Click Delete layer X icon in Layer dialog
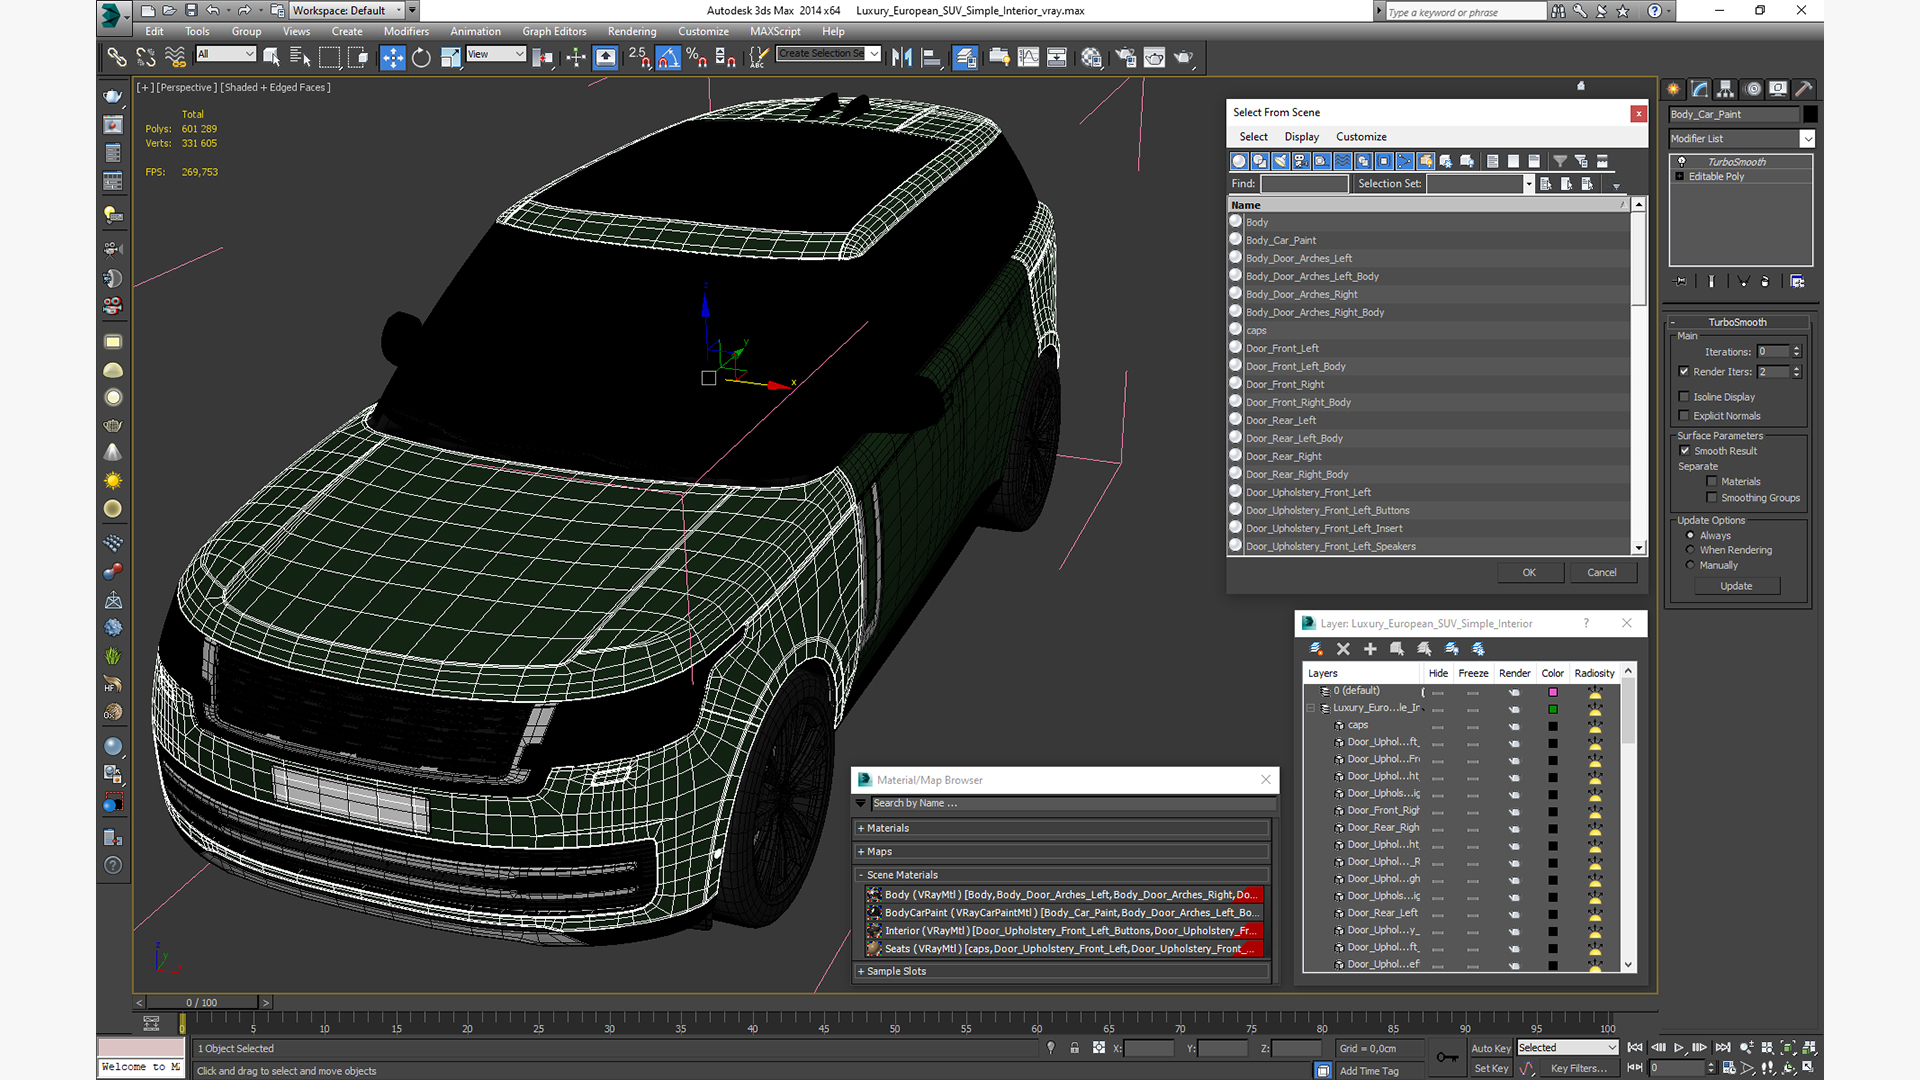This screenshot has height=1080, width=1920. [x=1343, y=649]
